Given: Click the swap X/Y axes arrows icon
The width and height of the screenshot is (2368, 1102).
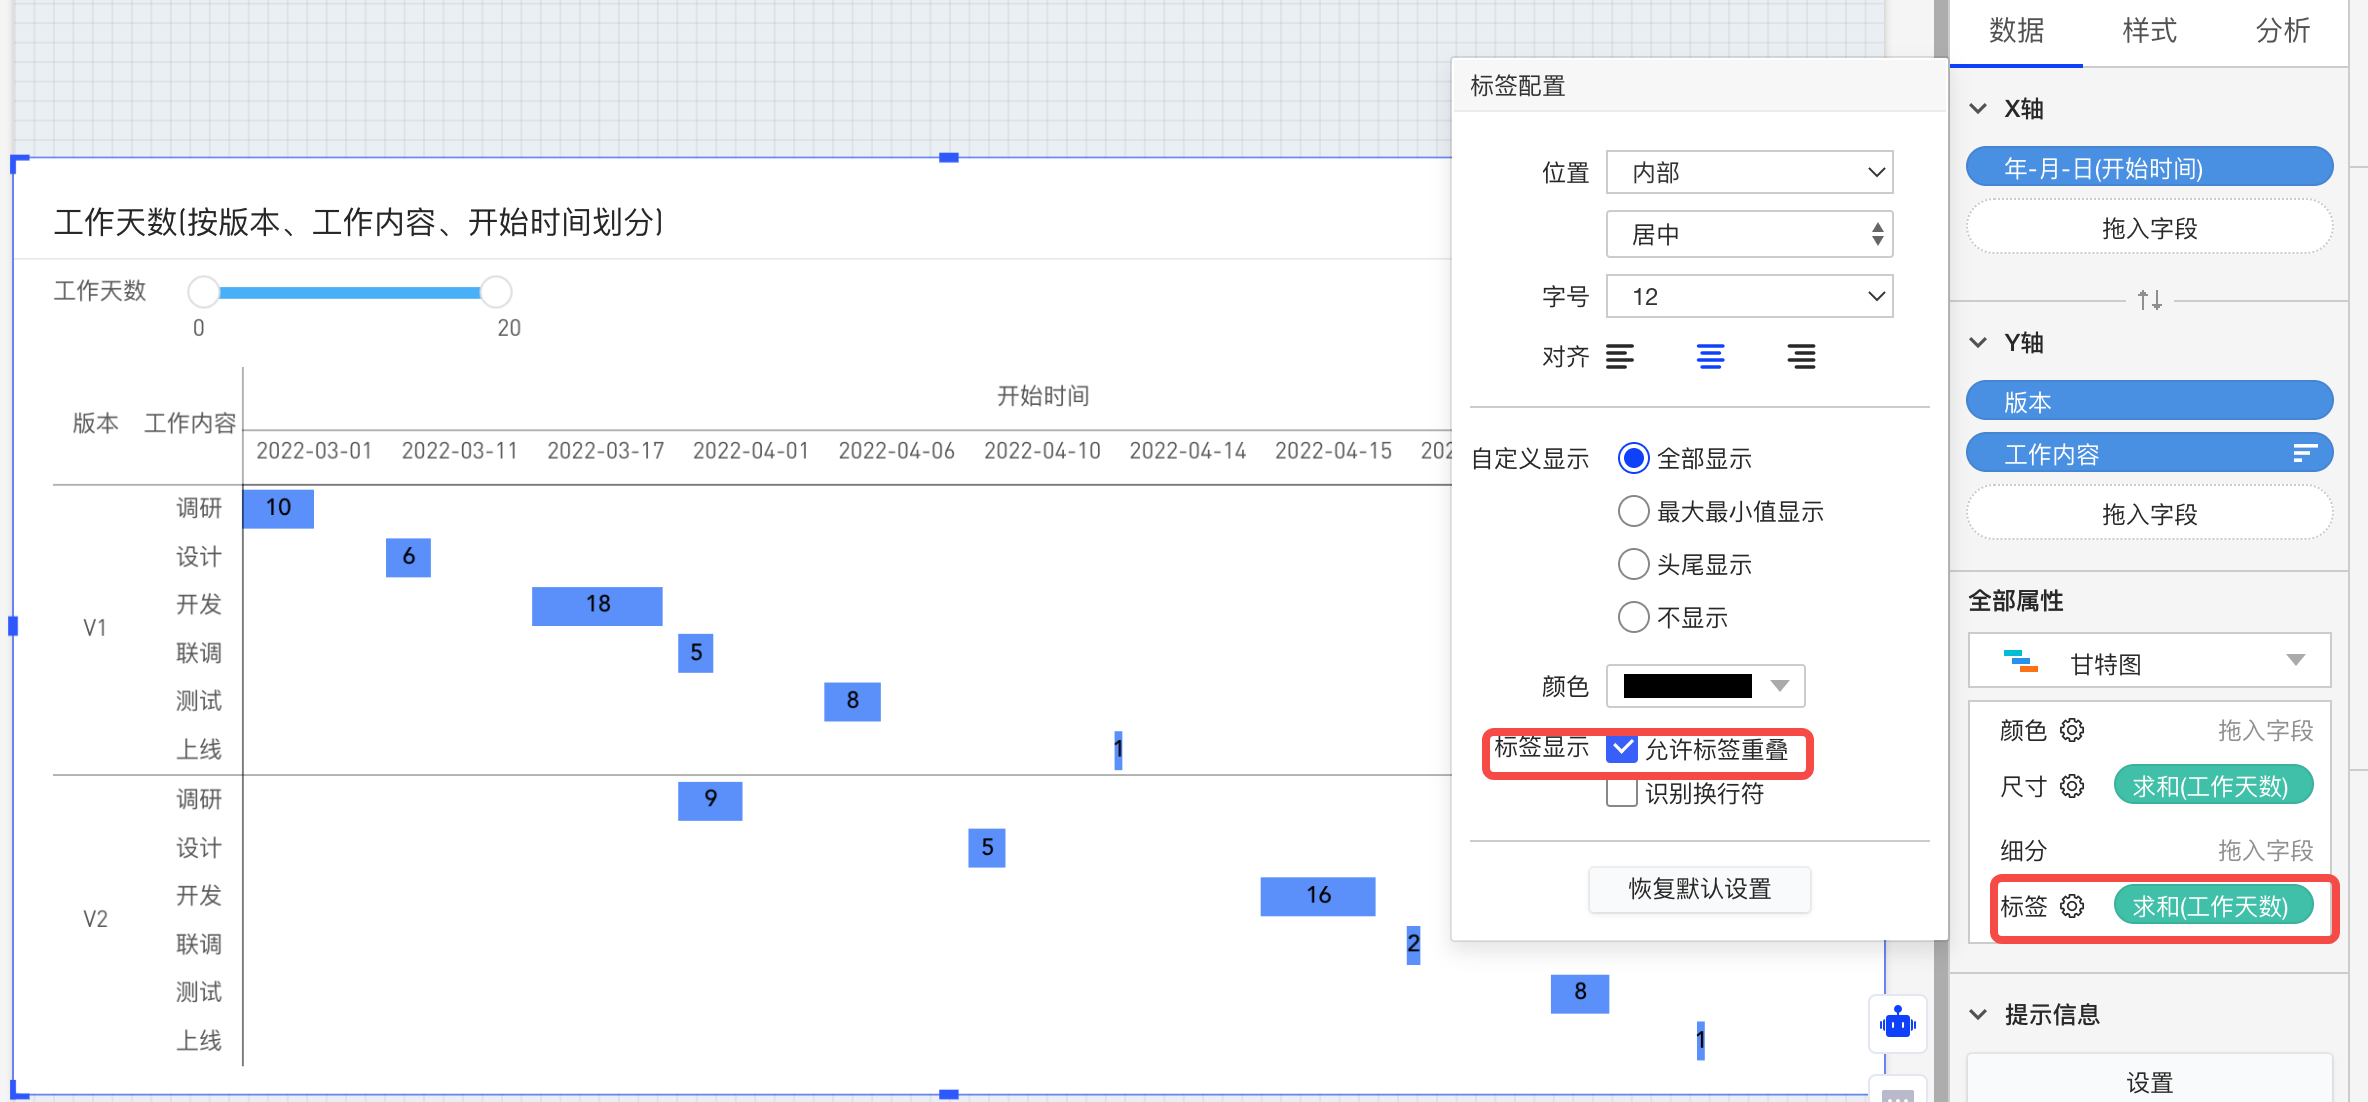Looking at the screenshot, I should click(x=2149, y=299).
